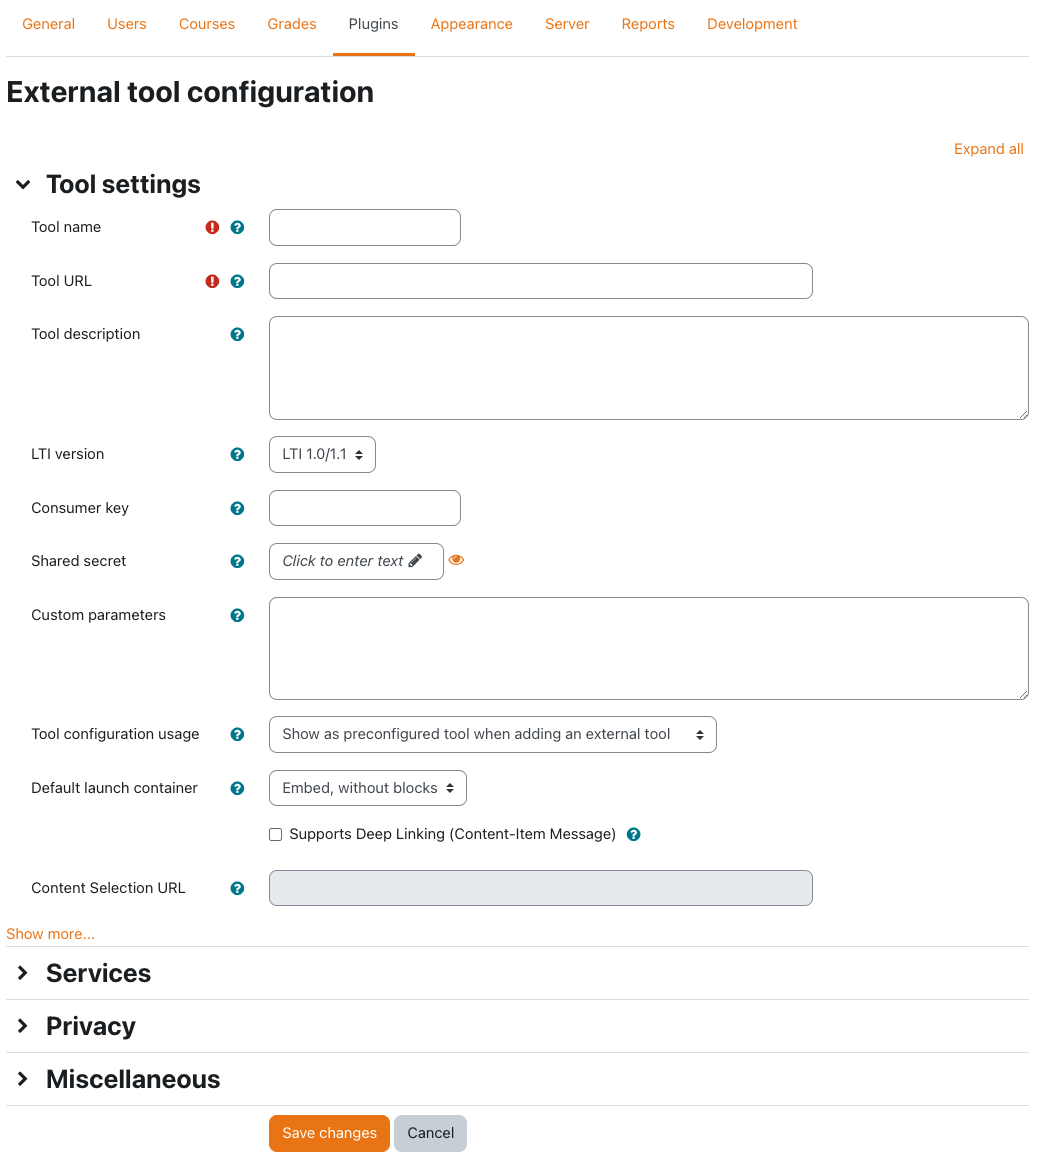Open help for Tool name field

(237, 227)
